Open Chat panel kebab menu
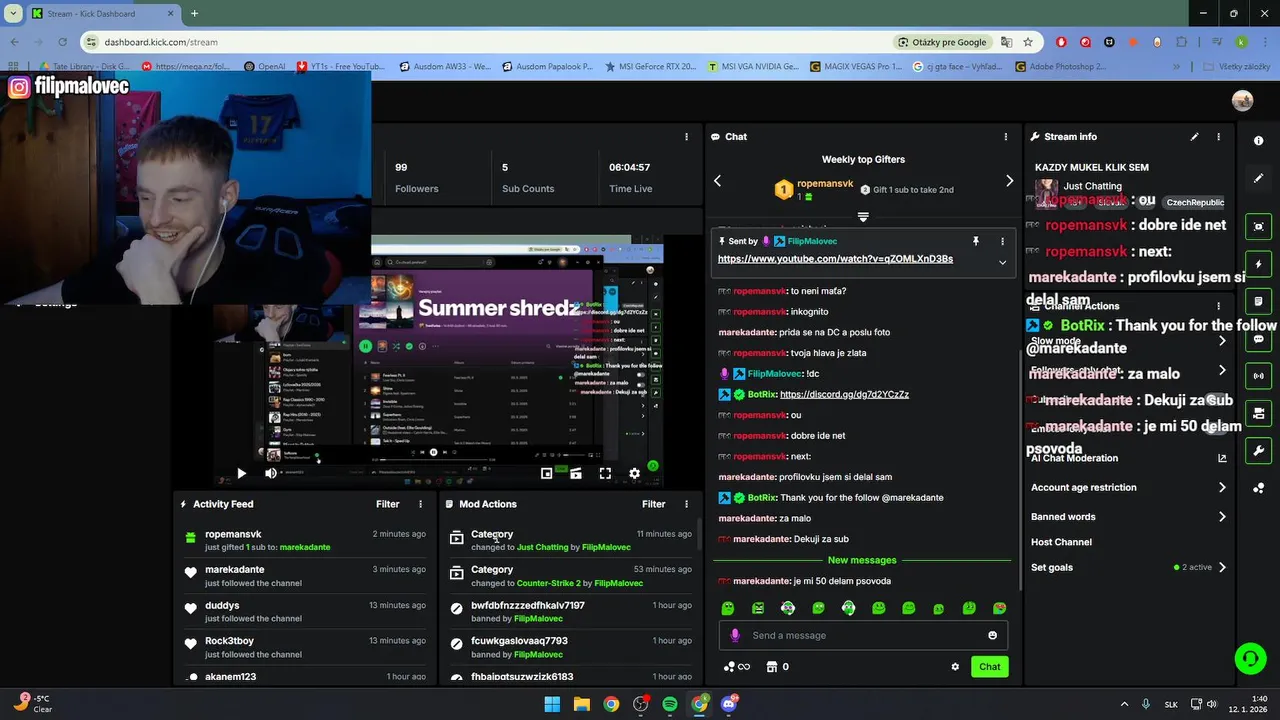This screenshot has height=720, width=1280. coord(1006,137)
